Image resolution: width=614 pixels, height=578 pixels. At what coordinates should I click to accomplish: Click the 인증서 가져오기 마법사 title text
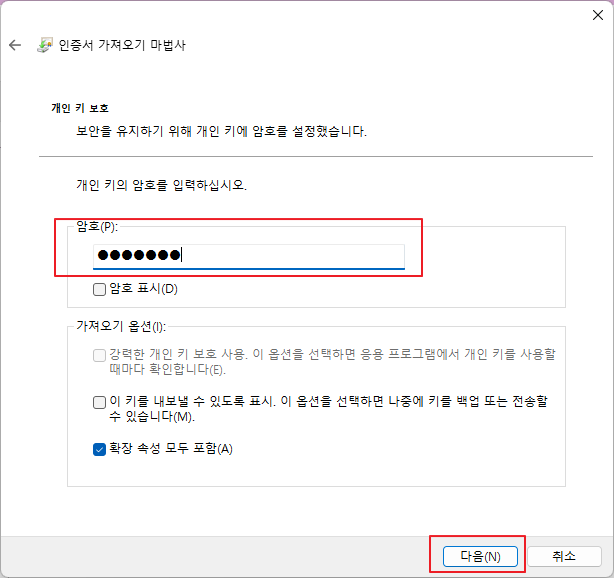coord(122,45)
